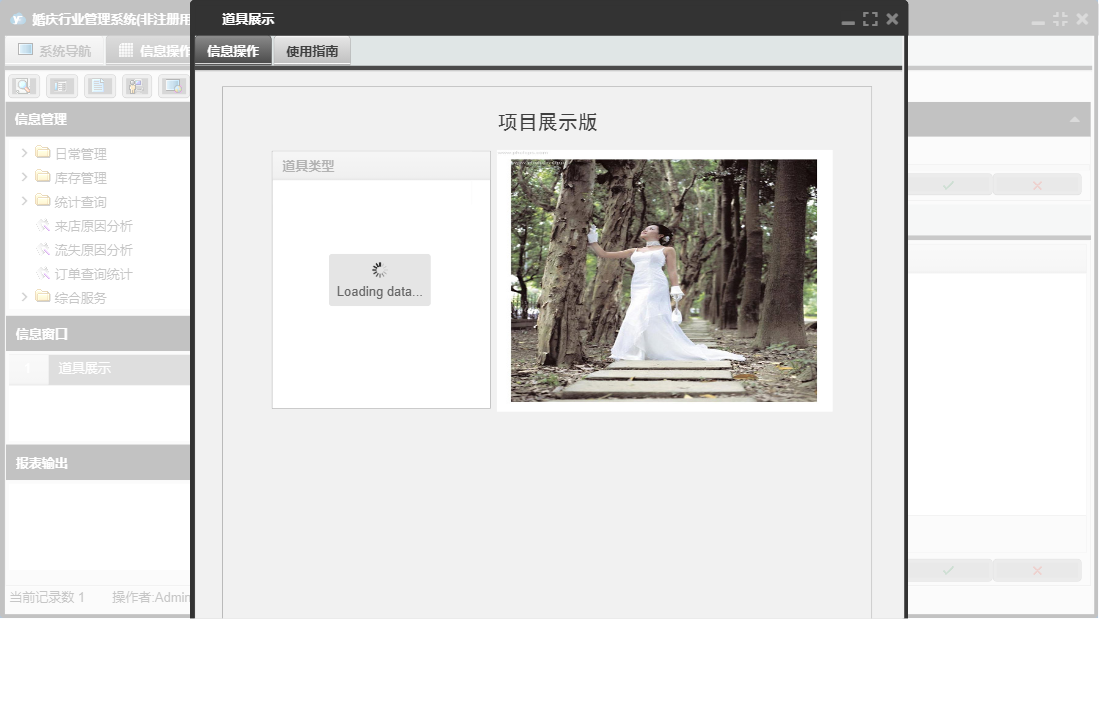Click the document page toolbar icon
The height and width of the screenshot is (705, 1099).
pos(100,86)
